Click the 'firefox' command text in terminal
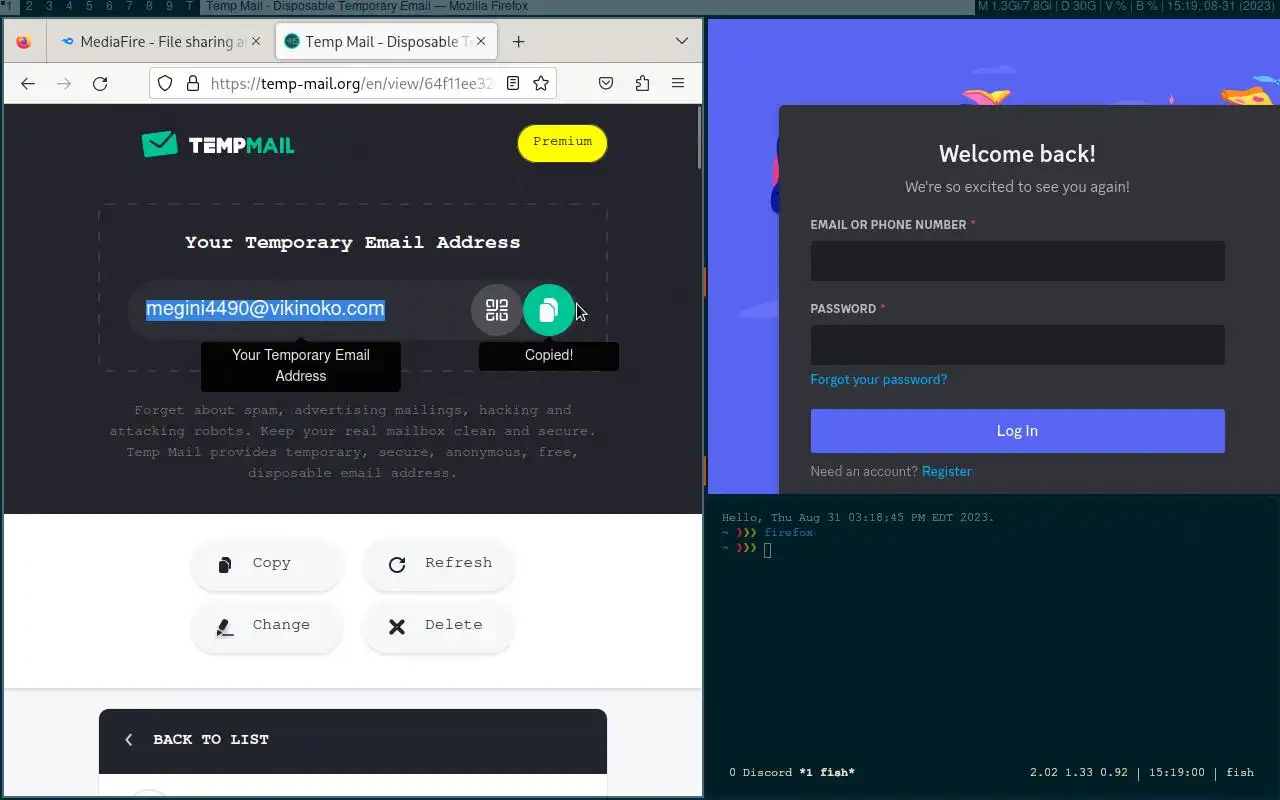Viewport: 1280px width, 800px height. coord(789,533)
